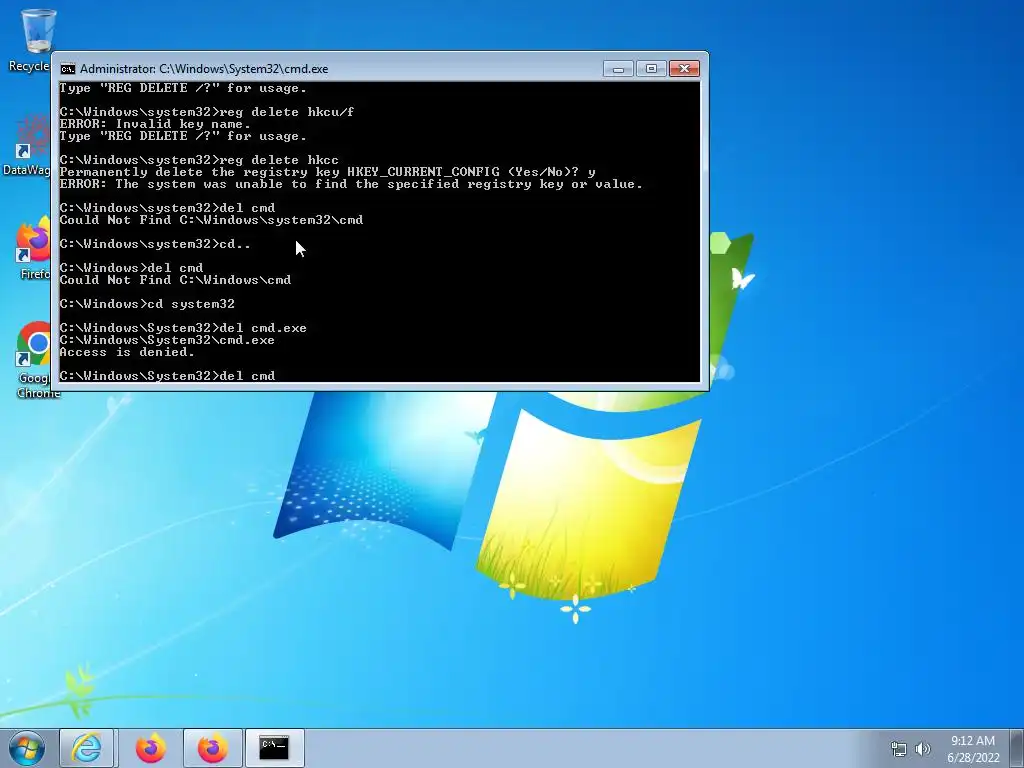Open the first Firefox taskbar icon
1024x768 pixels.
150,748
